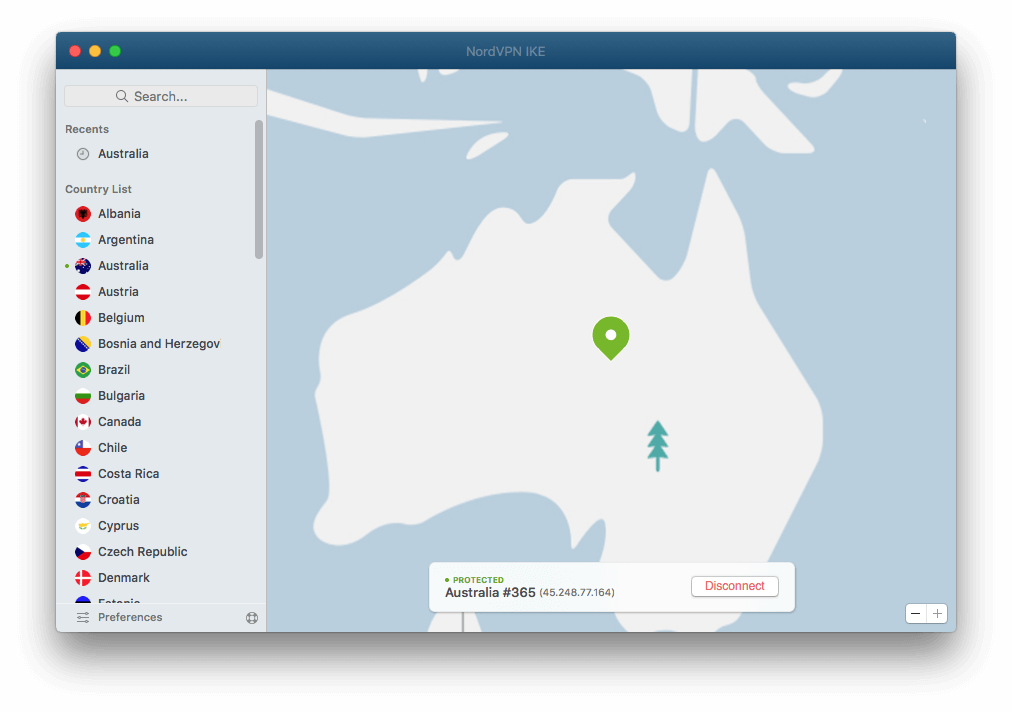Screen dimensions: 1012x712
Task: Close the NordVPN window with red button
Action: (75, 51)
